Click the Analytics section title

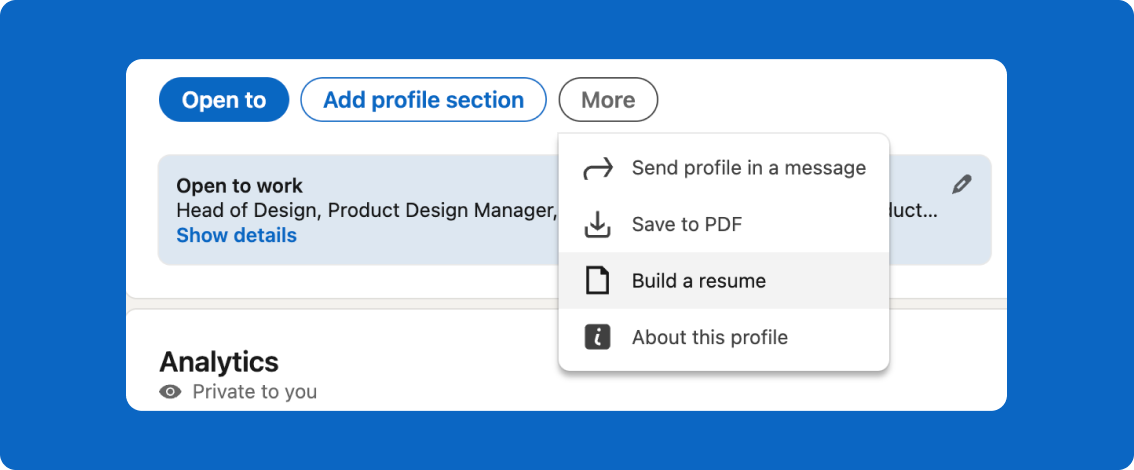point(219,361)
